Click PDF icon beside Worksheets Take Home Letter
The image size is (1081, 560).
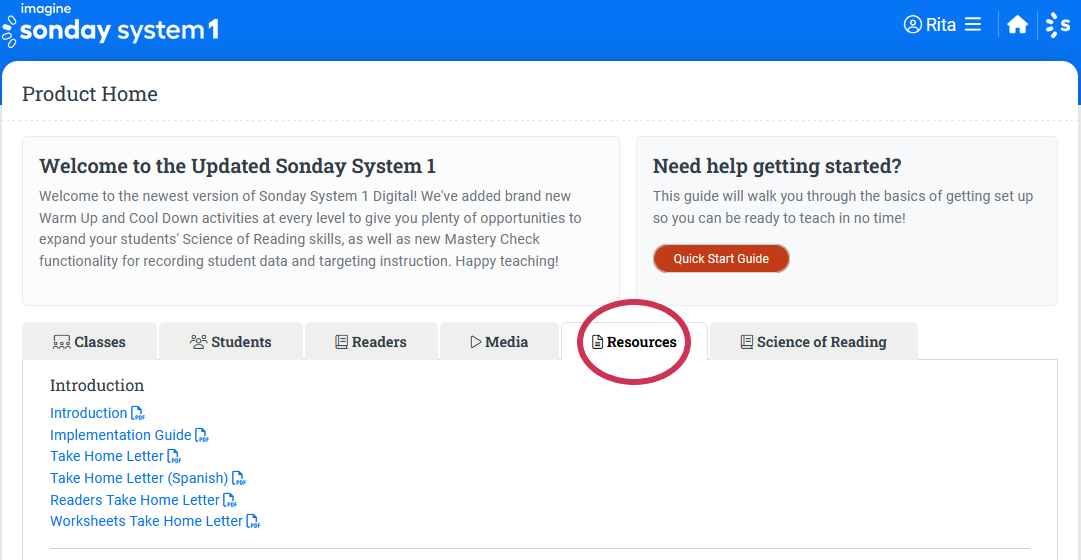[x=254, y=522]
